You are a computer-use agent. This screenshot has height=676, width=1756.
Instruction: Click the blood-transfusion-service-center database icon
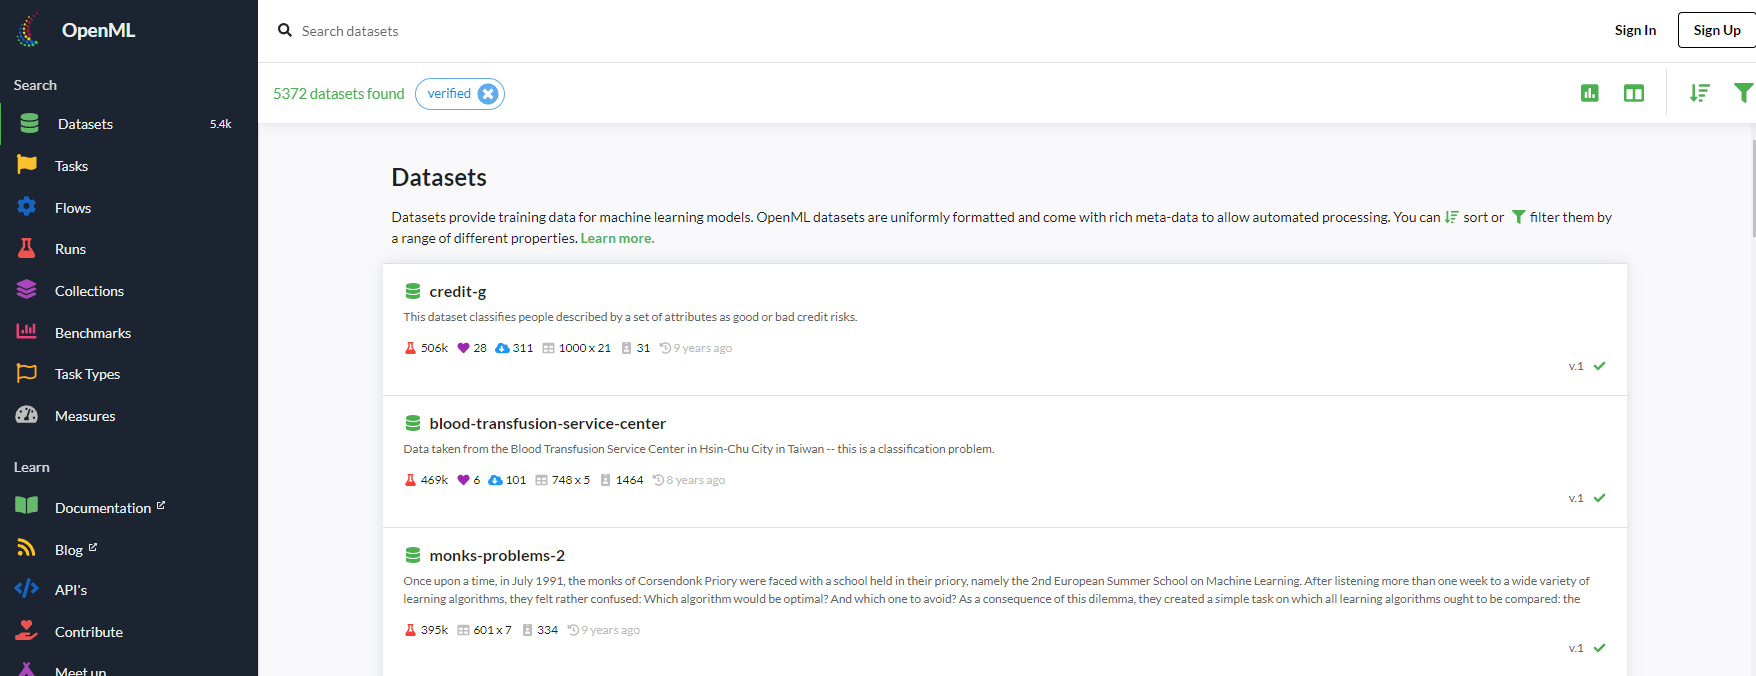pyautogui.click(x=412, y=423)
